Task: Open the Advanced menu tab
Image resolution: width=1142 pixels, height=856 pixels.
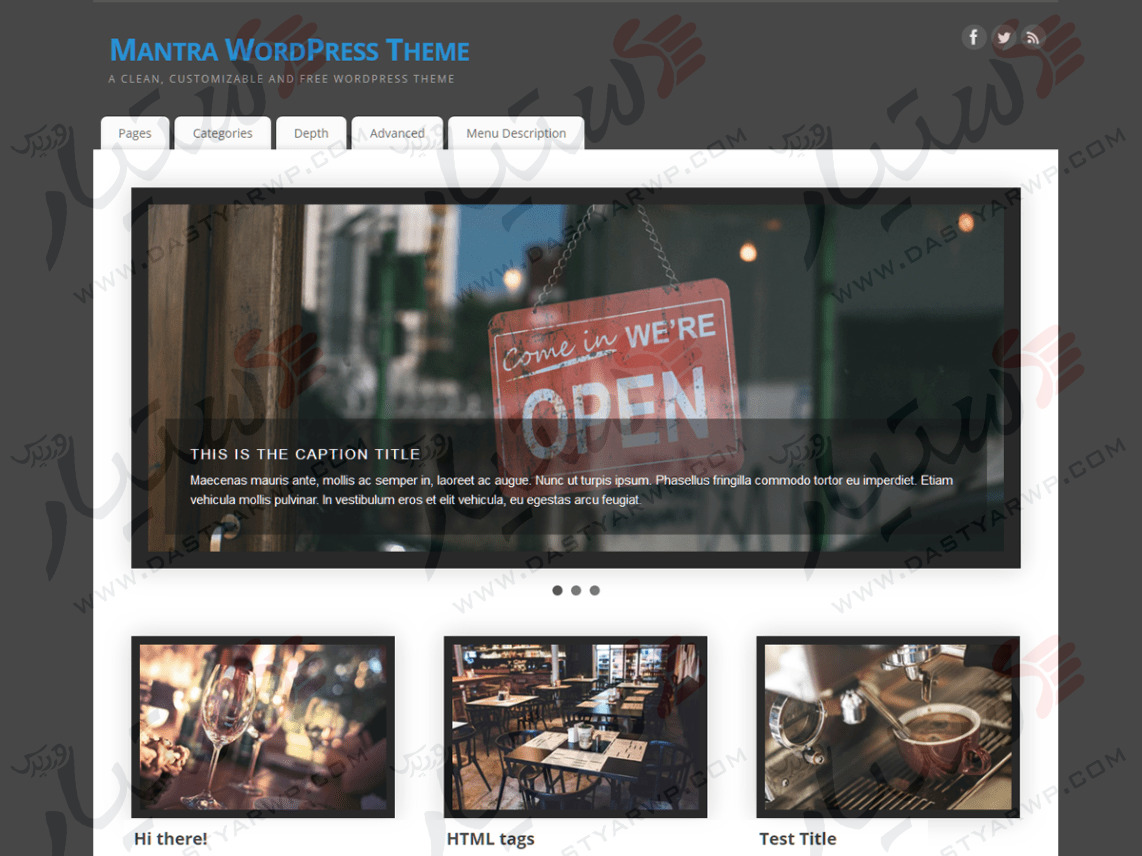Action: tap(397, 133)
